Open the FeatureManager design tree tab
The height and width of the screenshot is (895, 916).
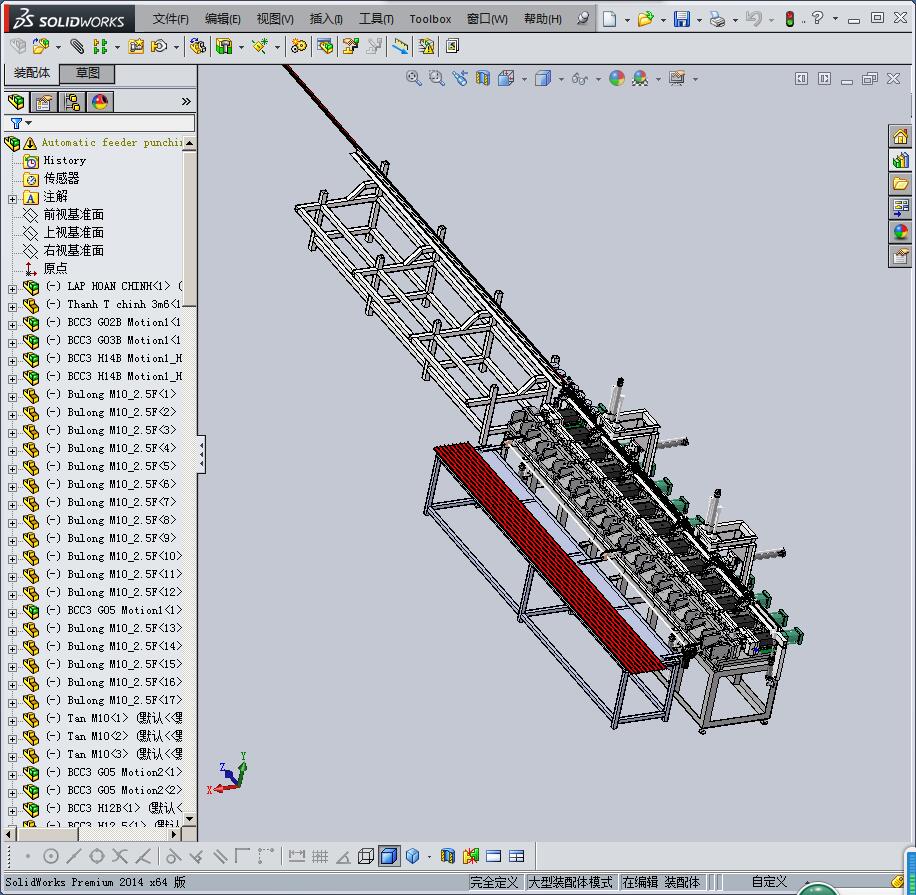(x=16, y=102)
